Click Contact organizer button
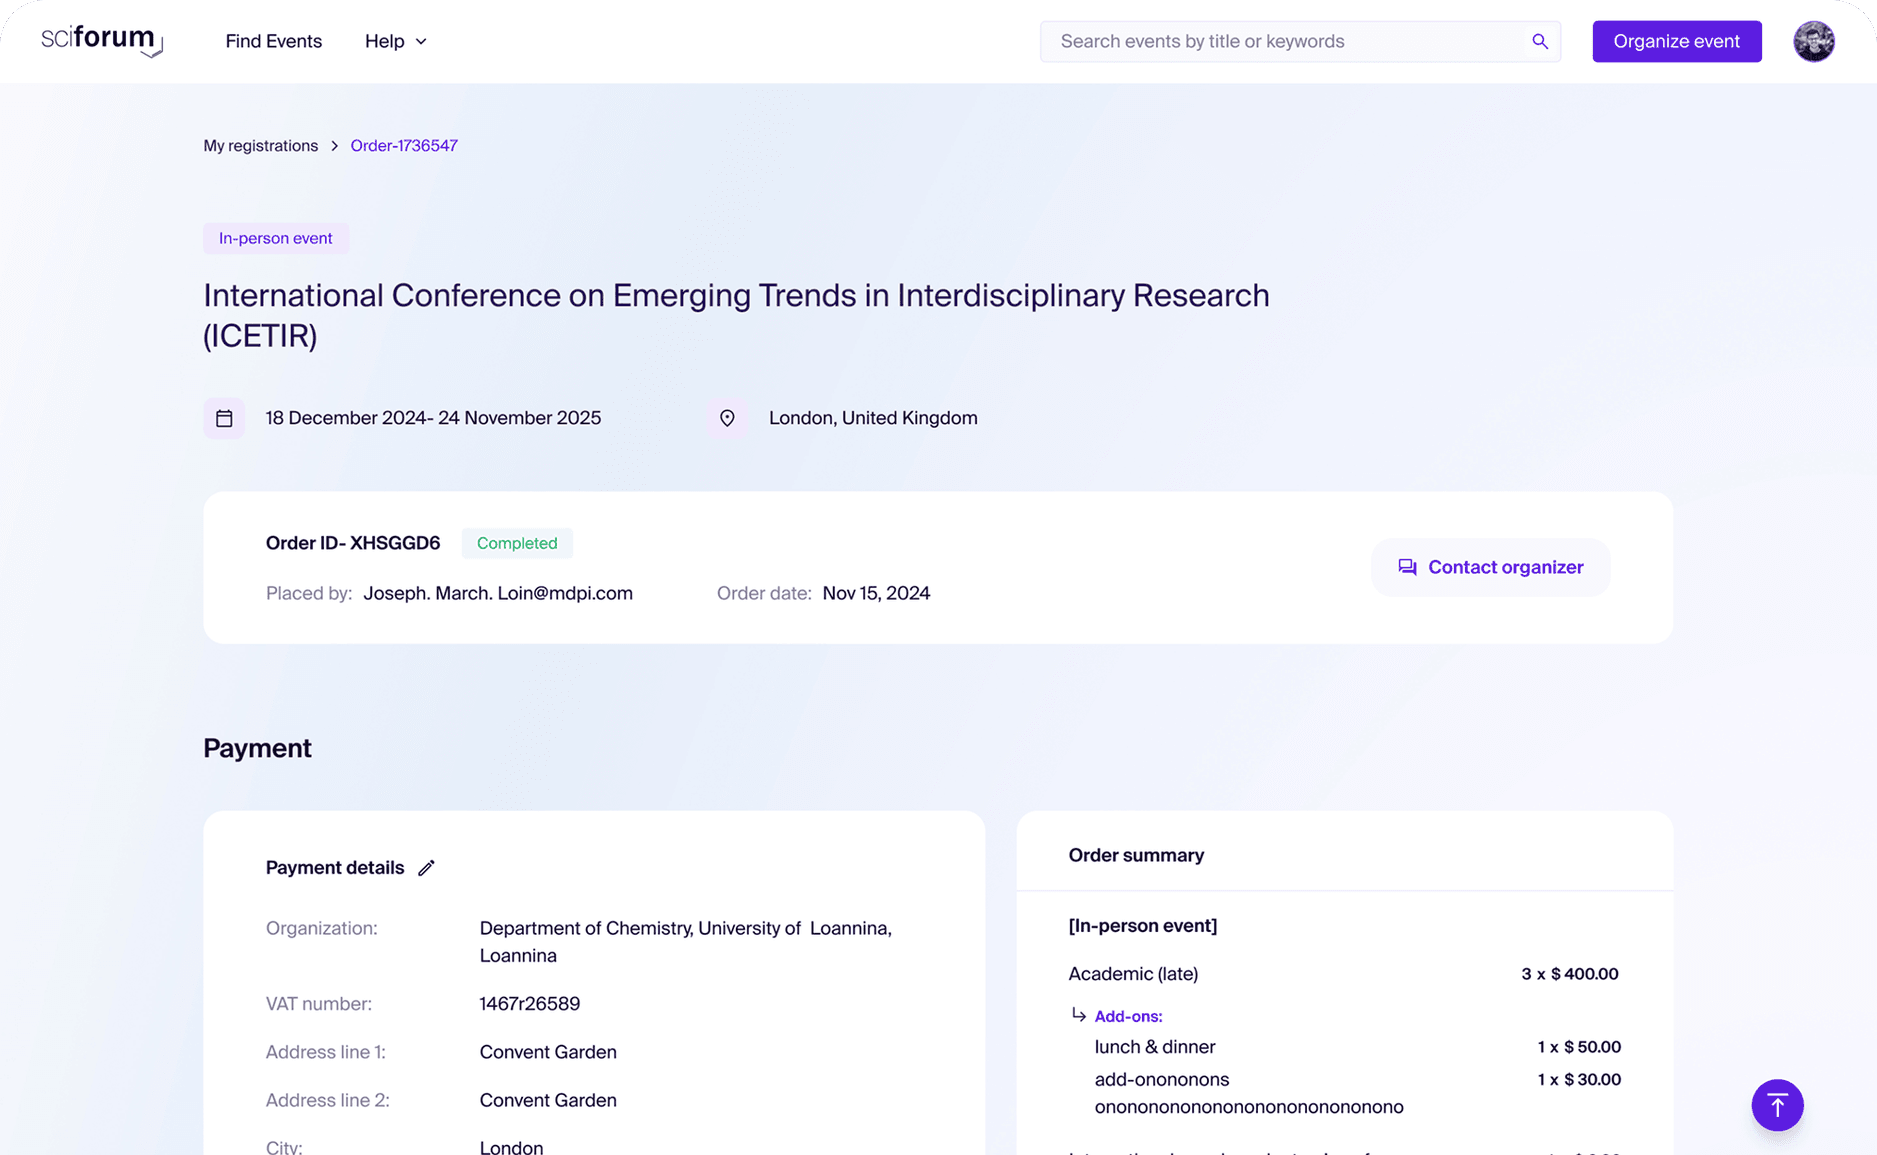 tap(1490, 567)
